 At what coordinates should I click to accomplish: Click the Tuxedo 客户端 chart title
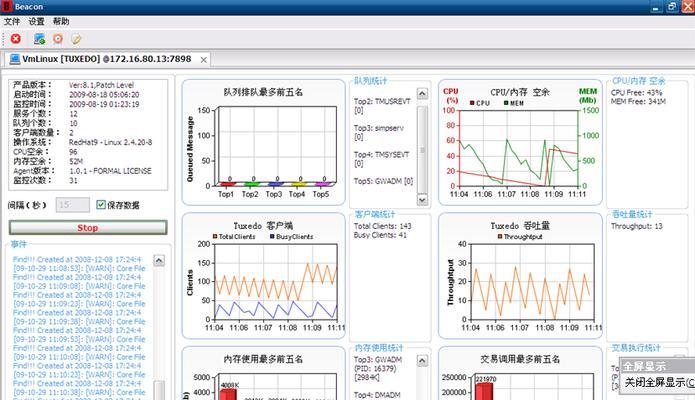(x=263, y=226)
